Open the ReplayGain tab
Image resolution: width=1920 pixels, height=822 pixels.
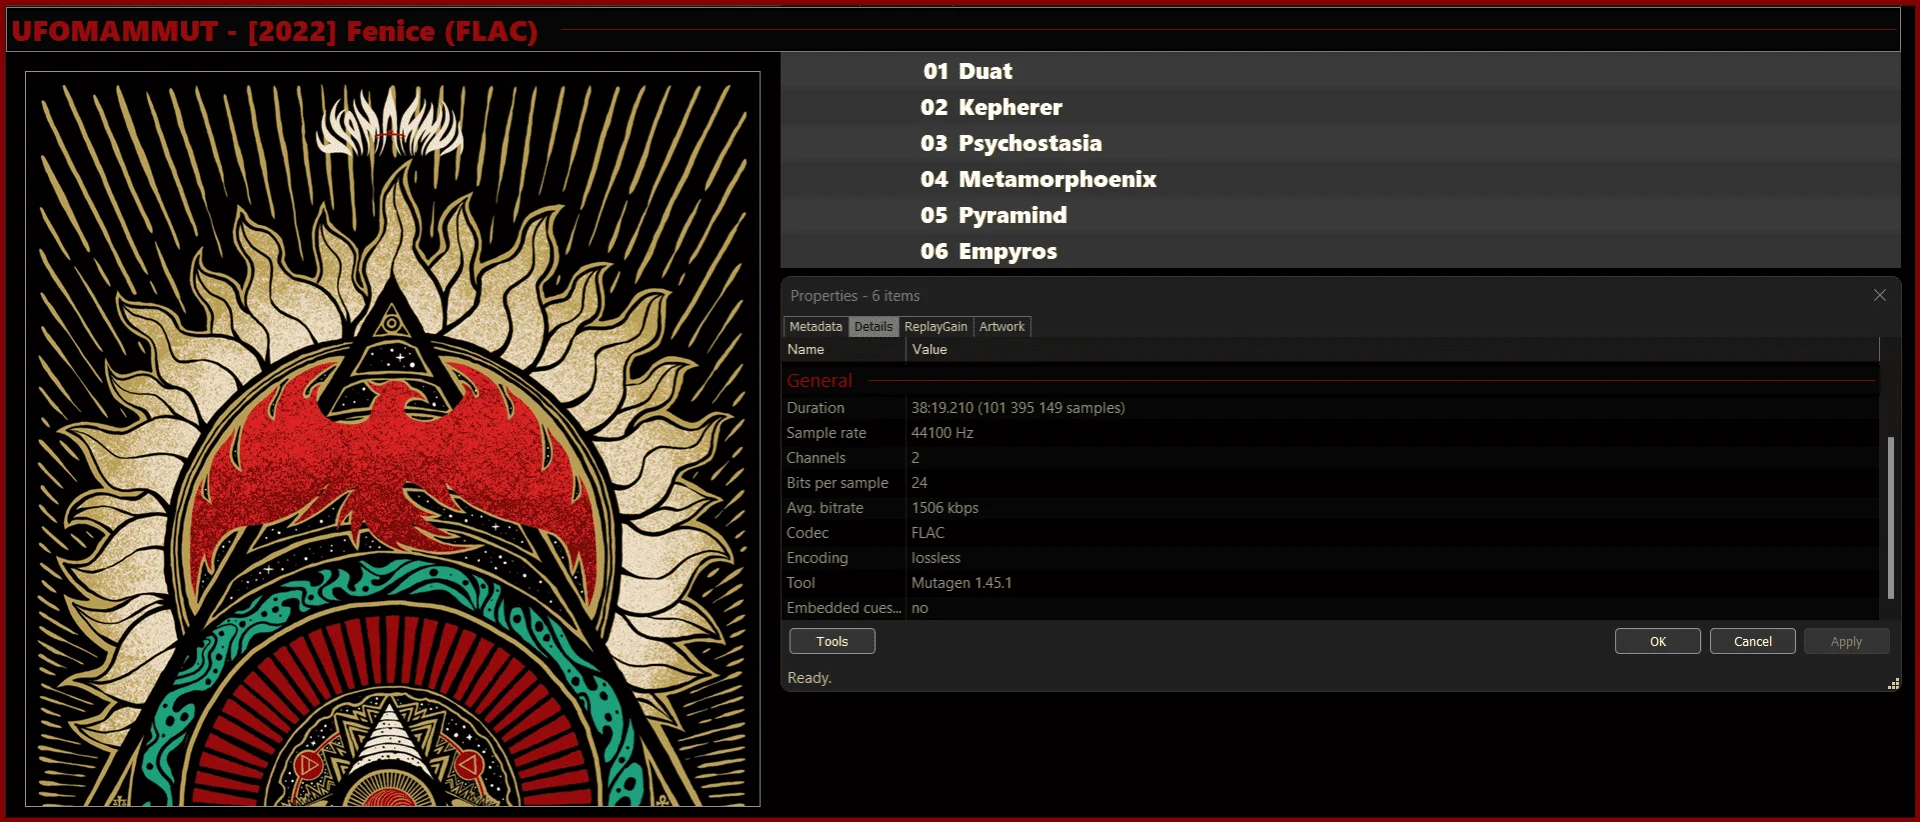935,327
